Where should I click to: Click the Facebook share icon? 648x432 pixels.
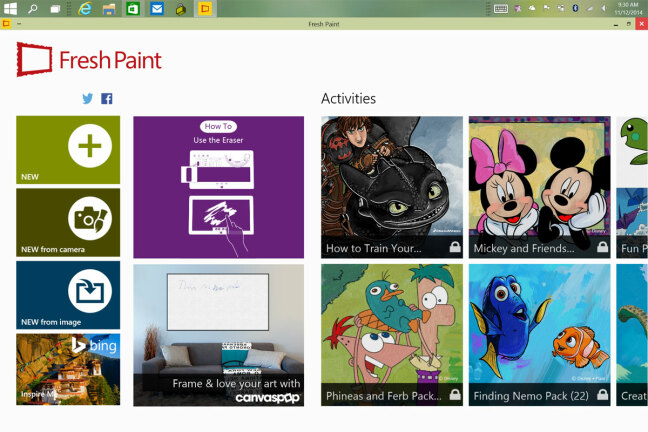click(106, 99)
